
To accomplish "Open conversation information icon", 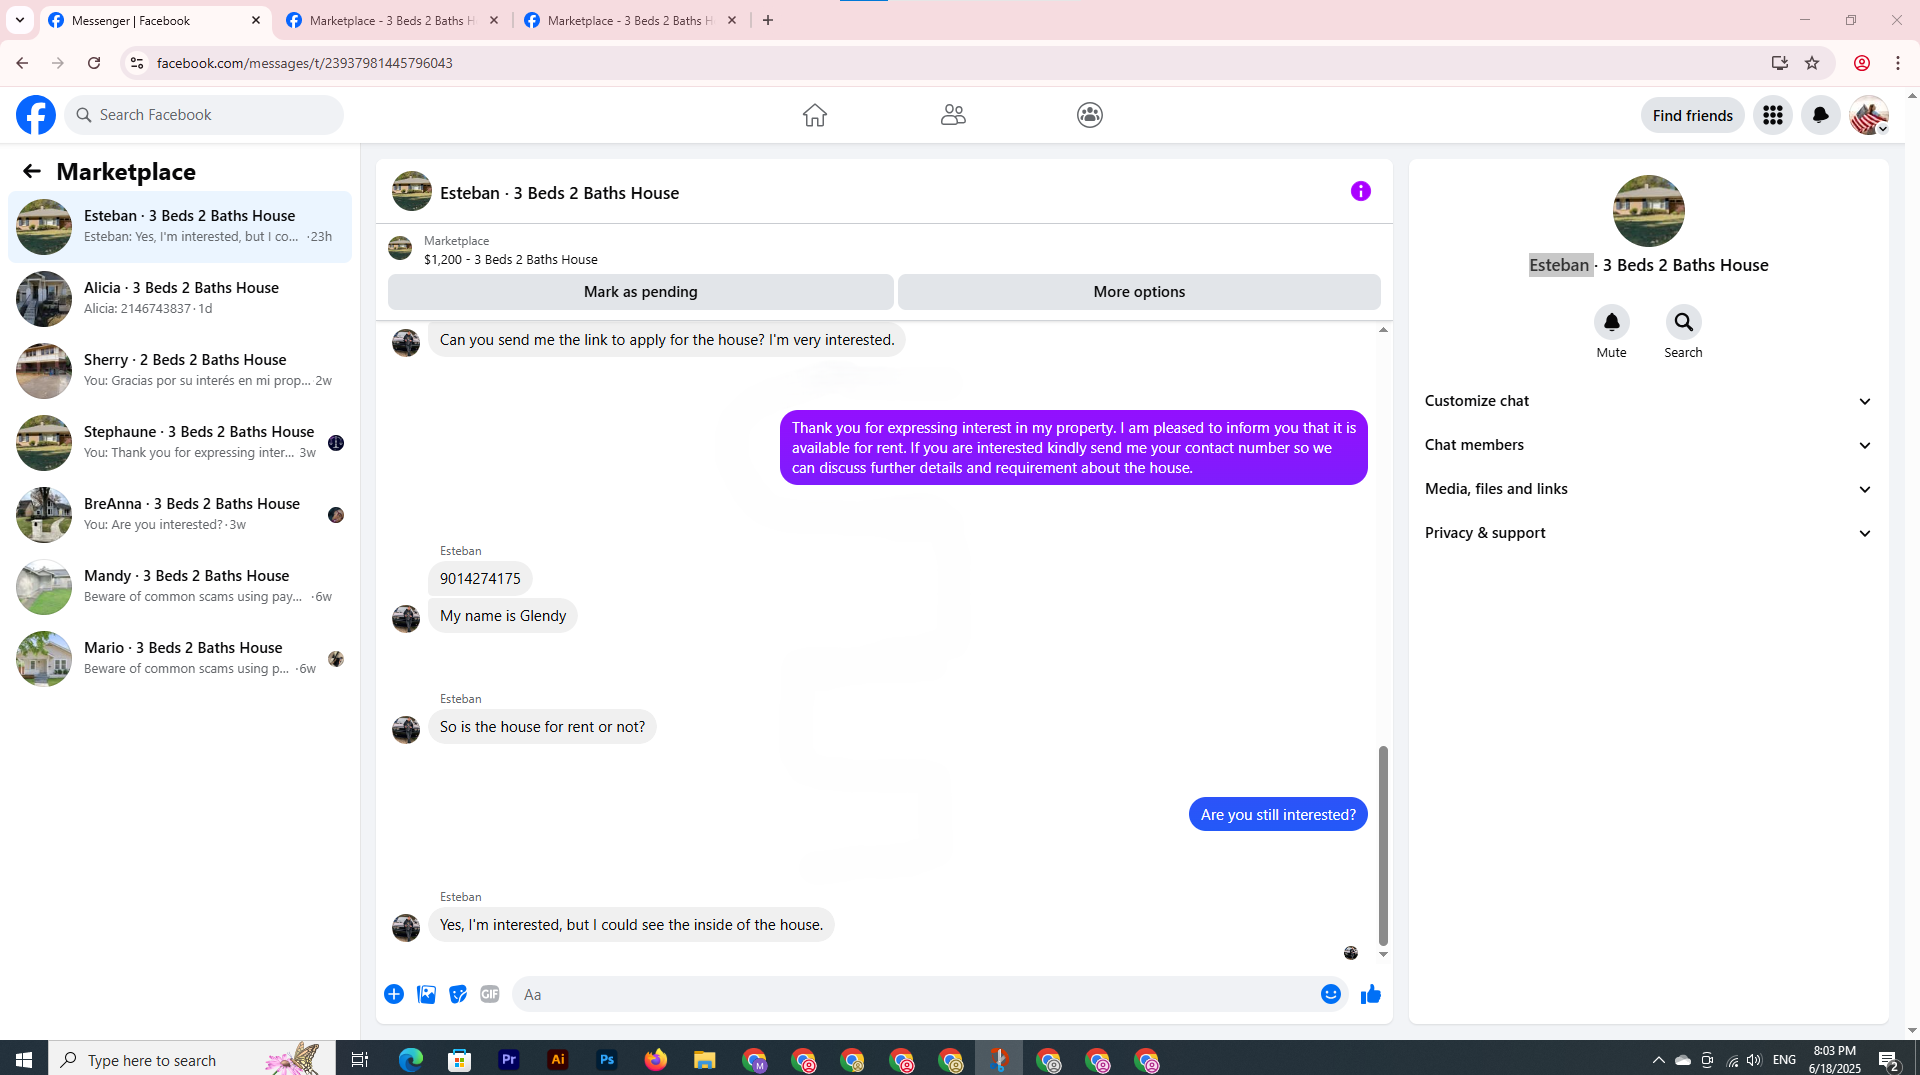I will click(1361, 191).
